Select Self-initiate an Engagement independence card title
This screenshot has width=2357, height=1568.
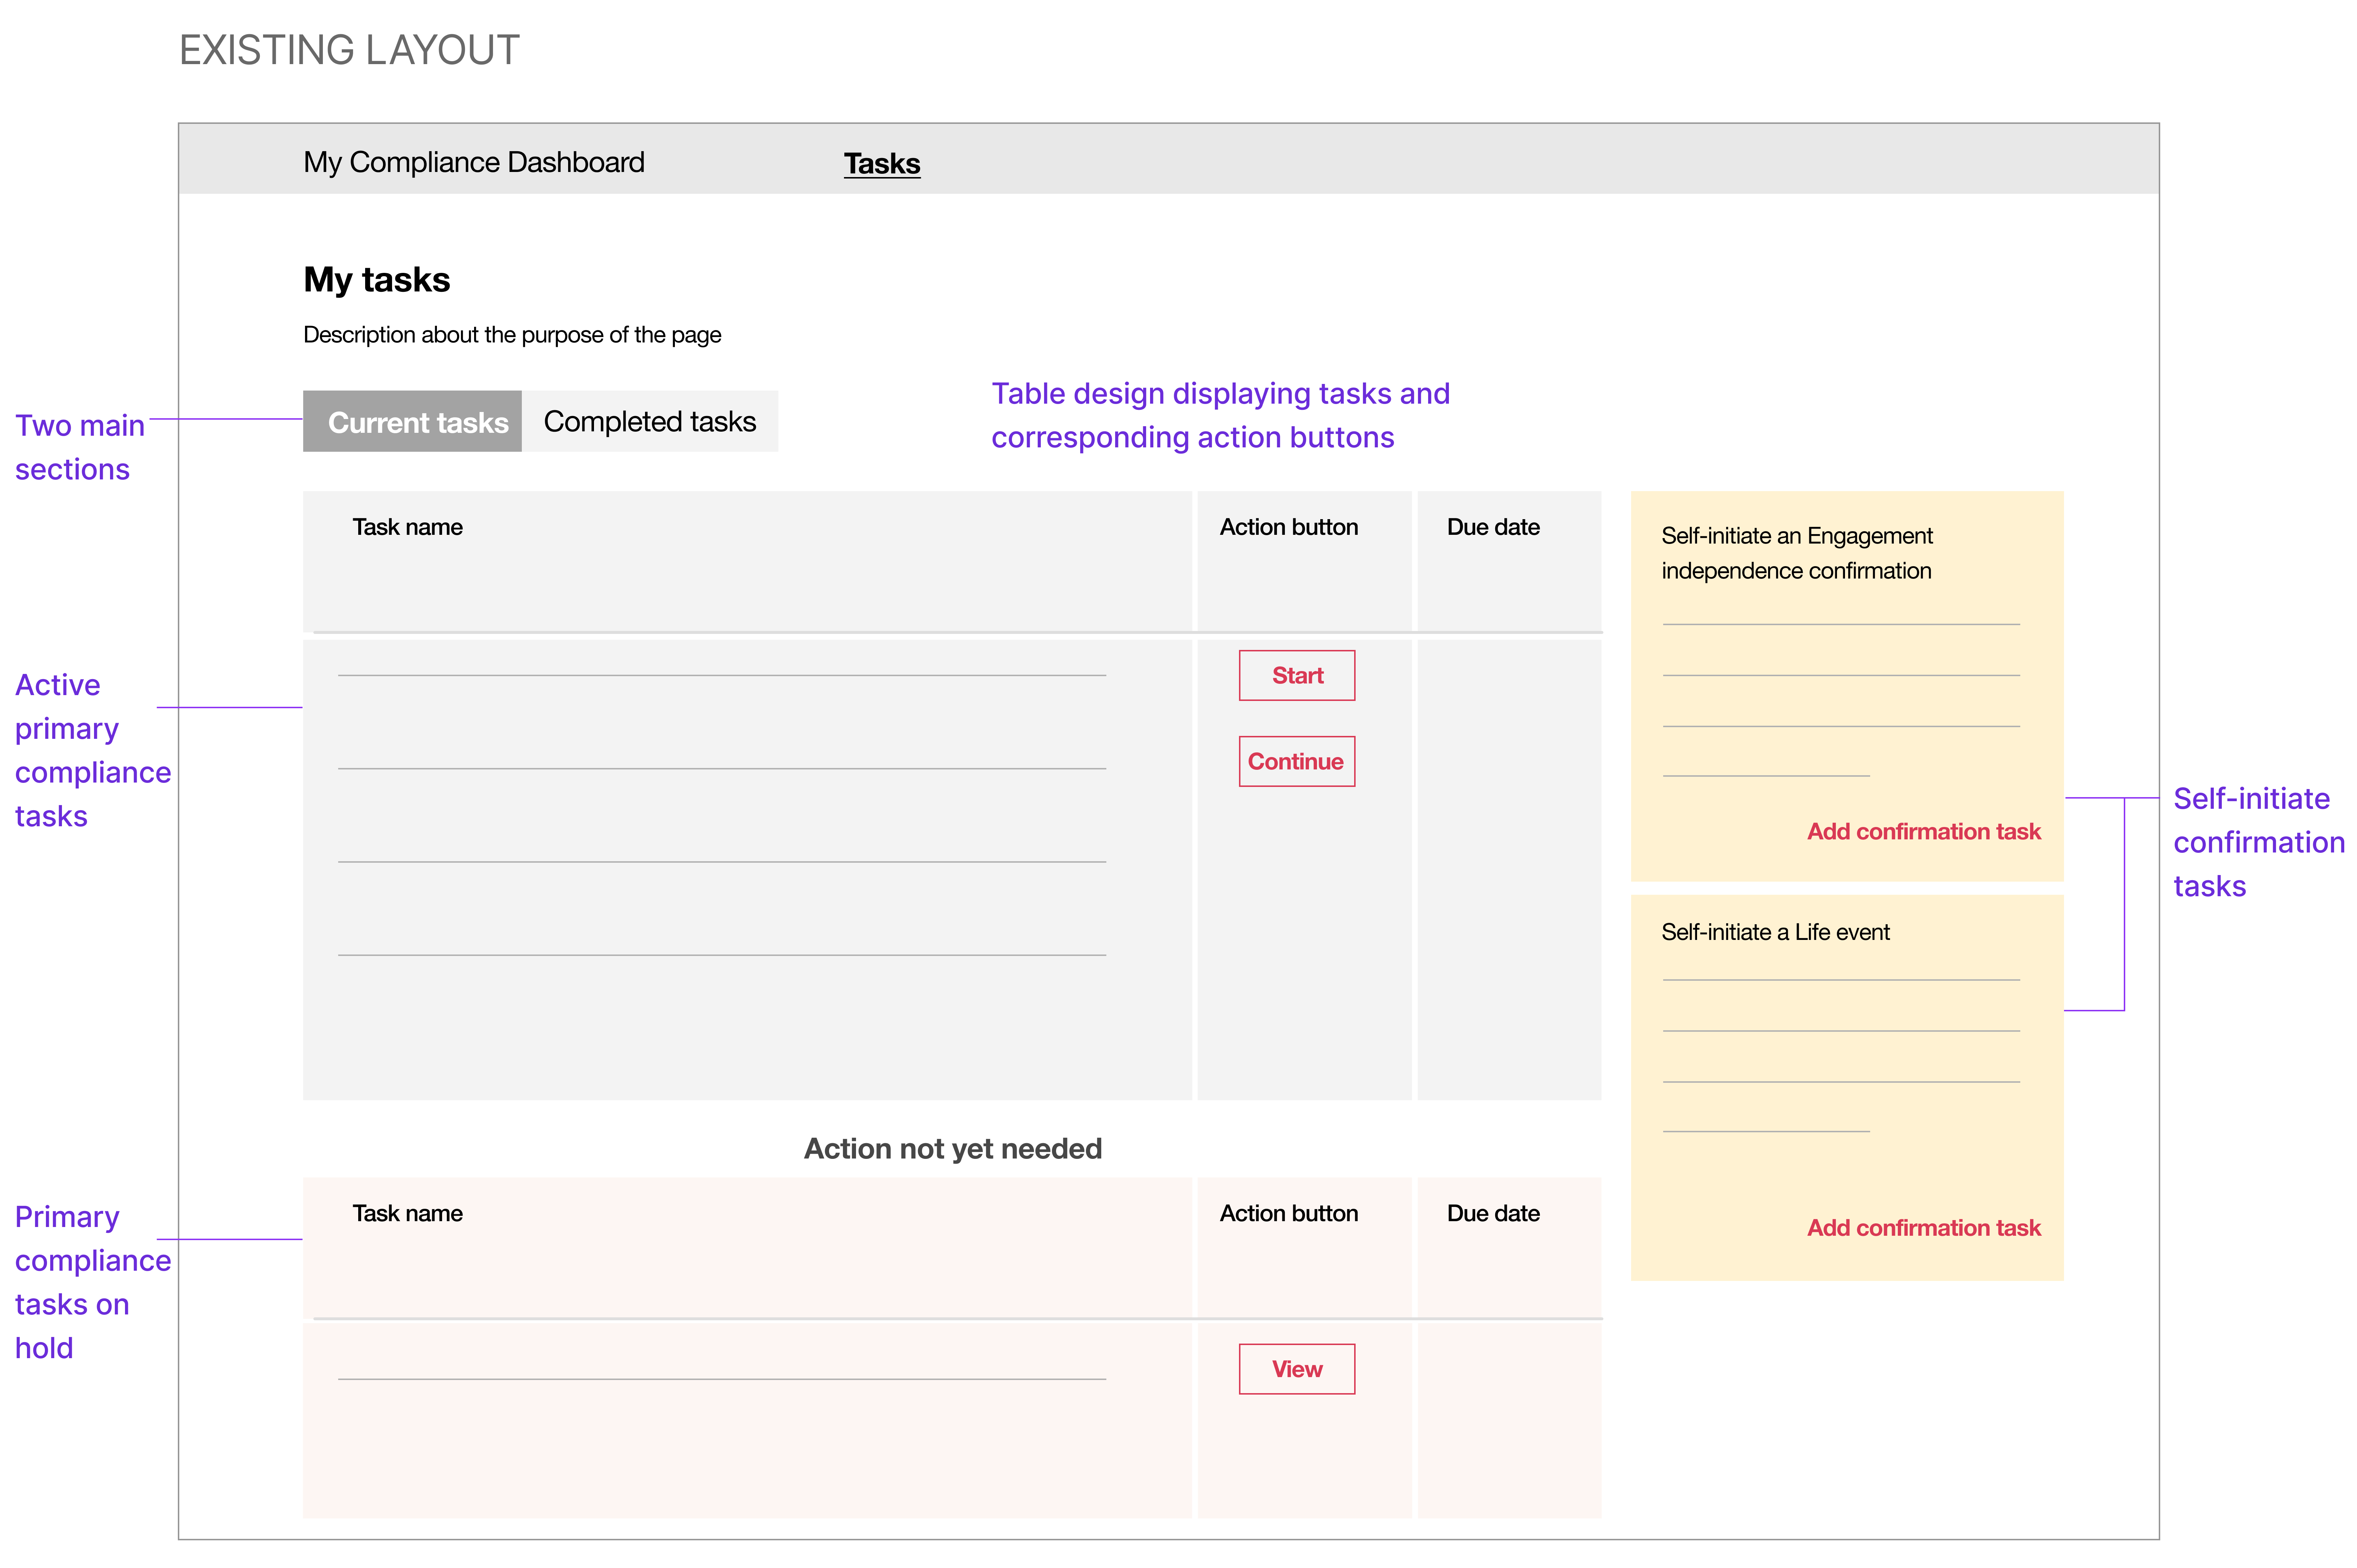pos(1796,553)
